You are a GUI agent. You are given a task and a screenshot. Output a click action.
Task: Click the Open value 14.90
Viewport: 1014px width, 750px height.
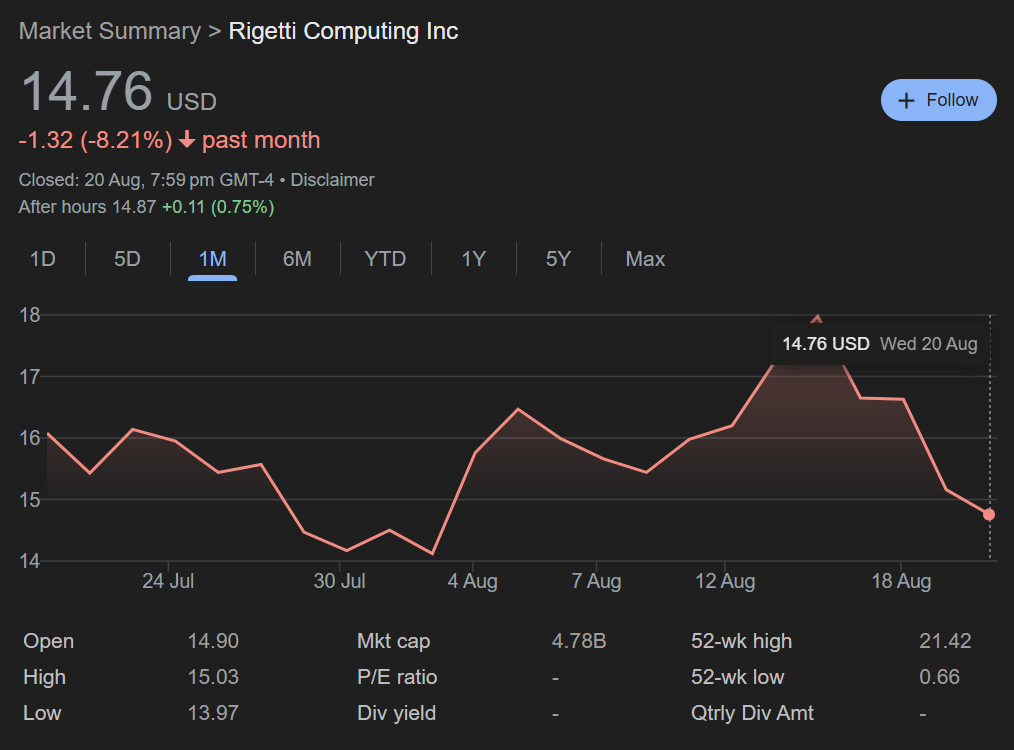pos(213,641)
